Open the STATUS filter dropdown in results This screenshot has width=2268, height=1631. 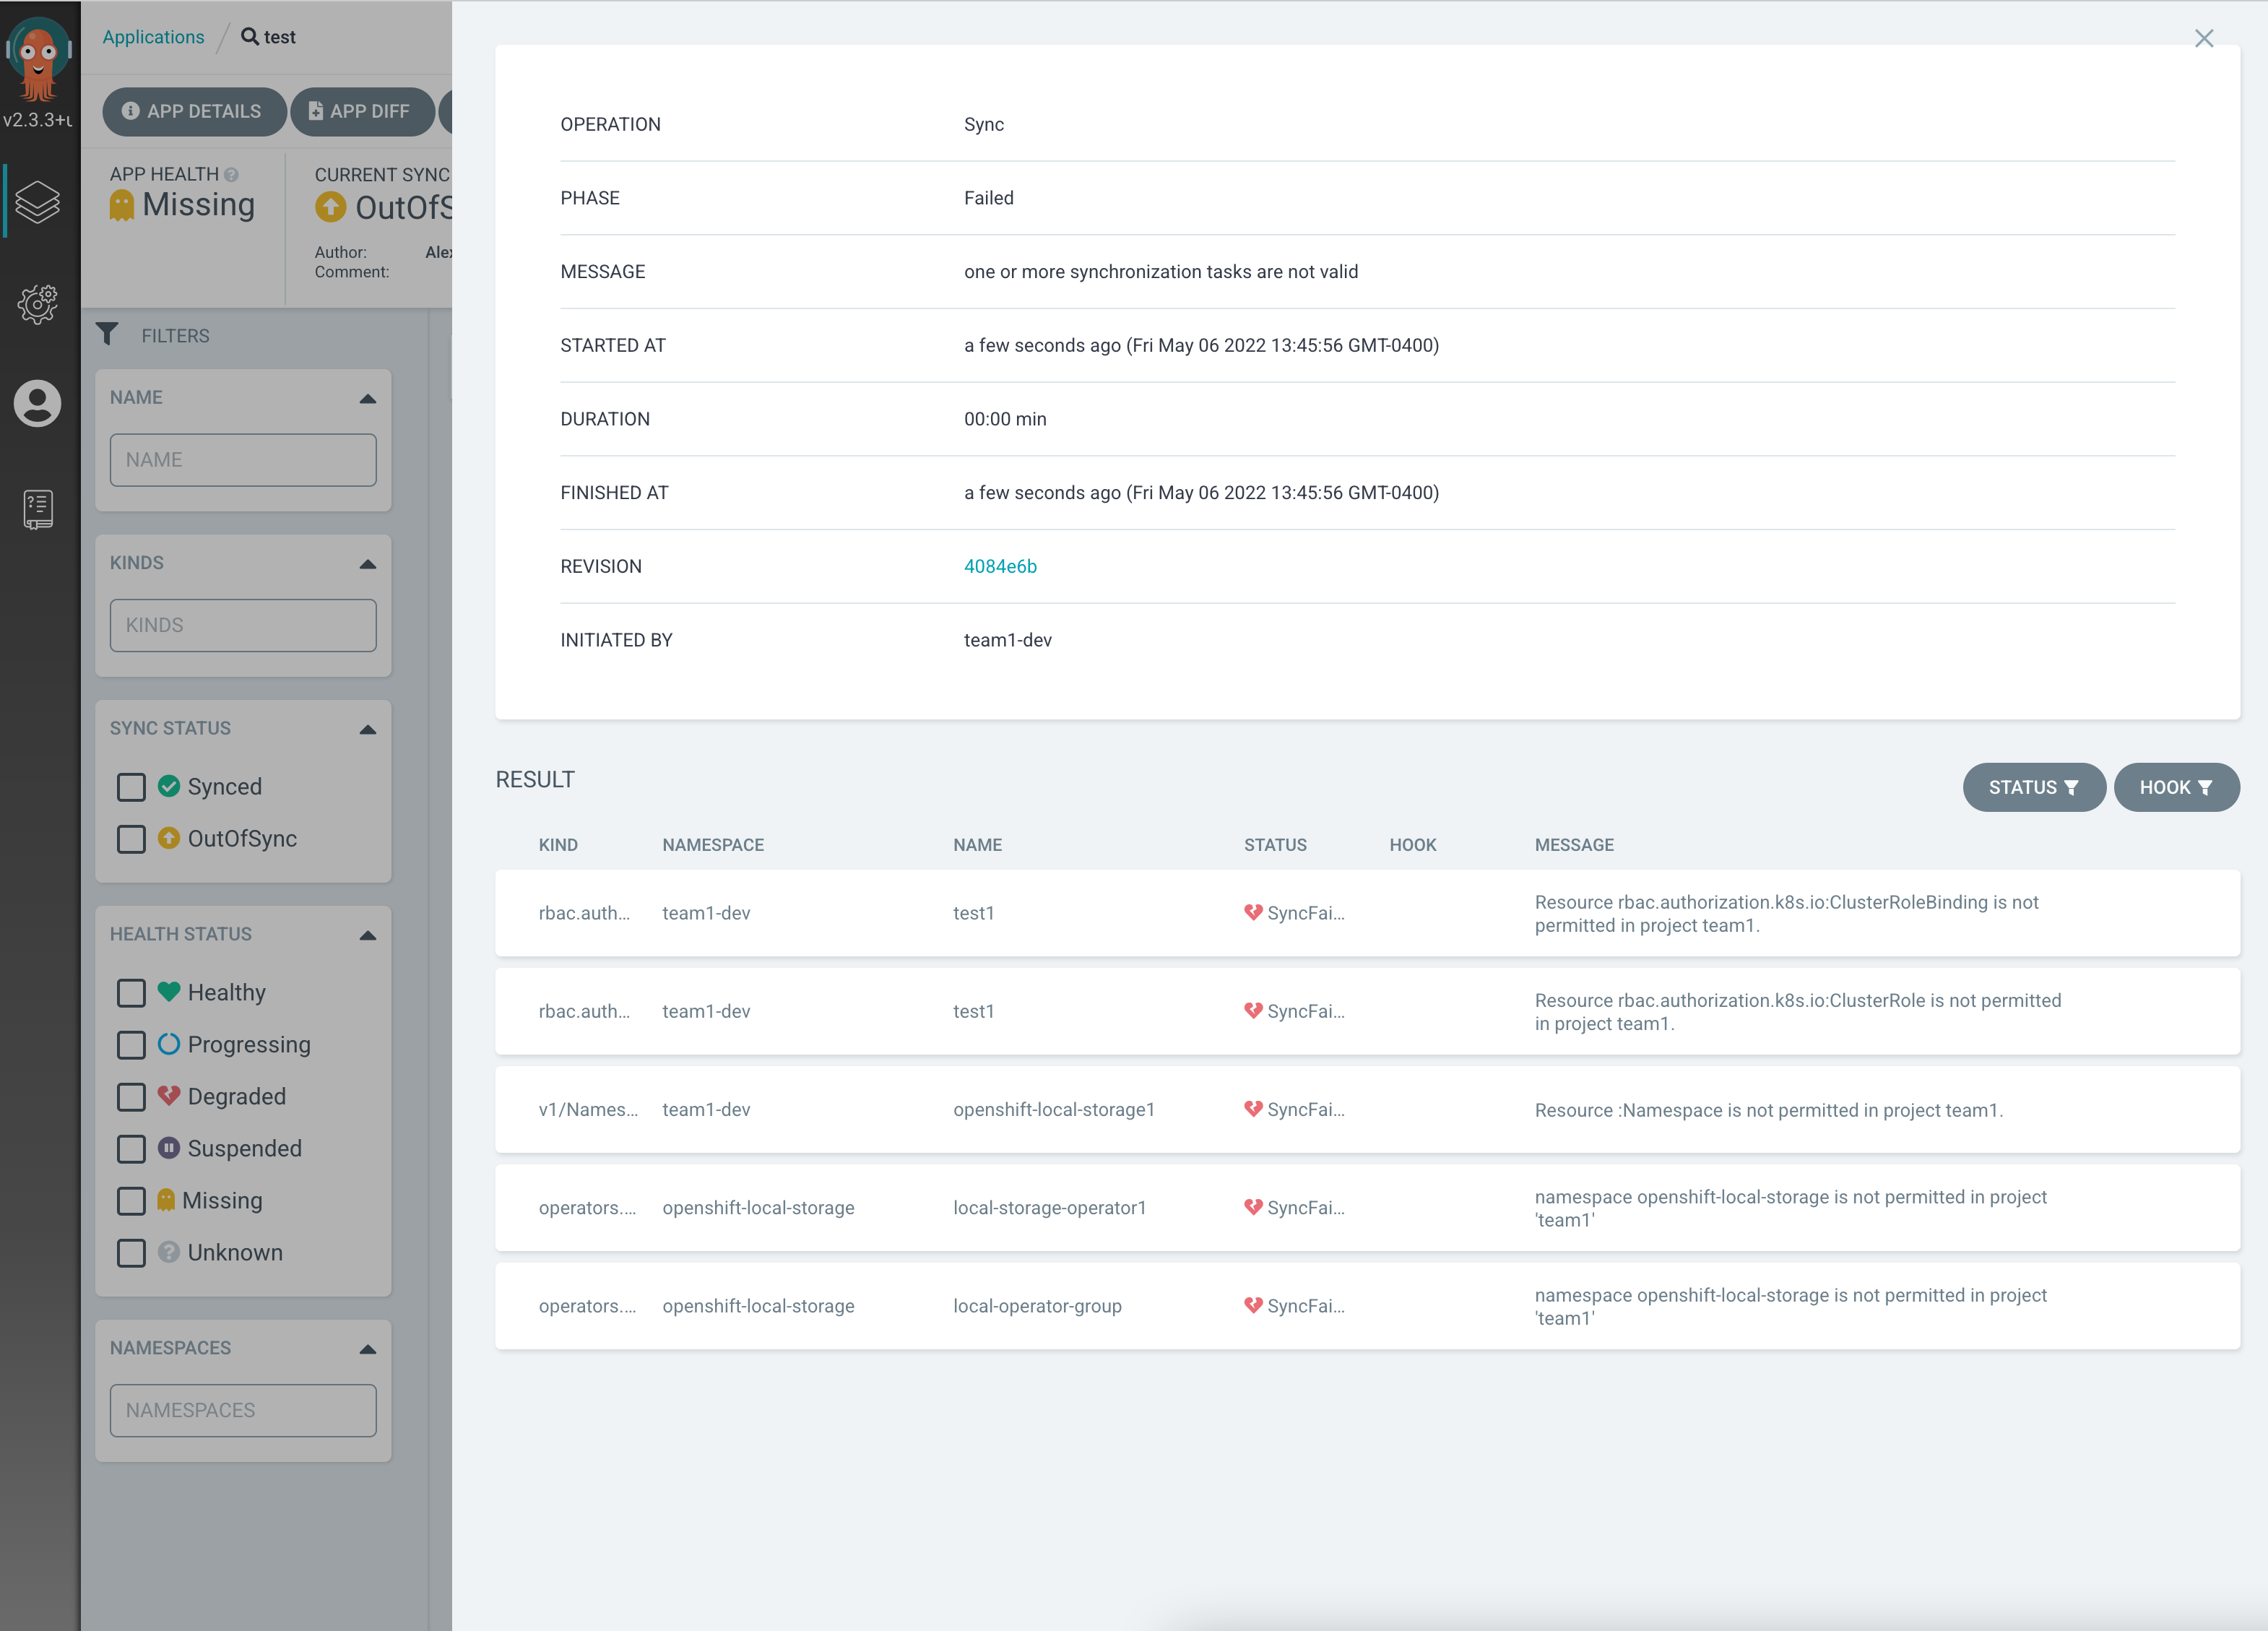[2033, 787]
